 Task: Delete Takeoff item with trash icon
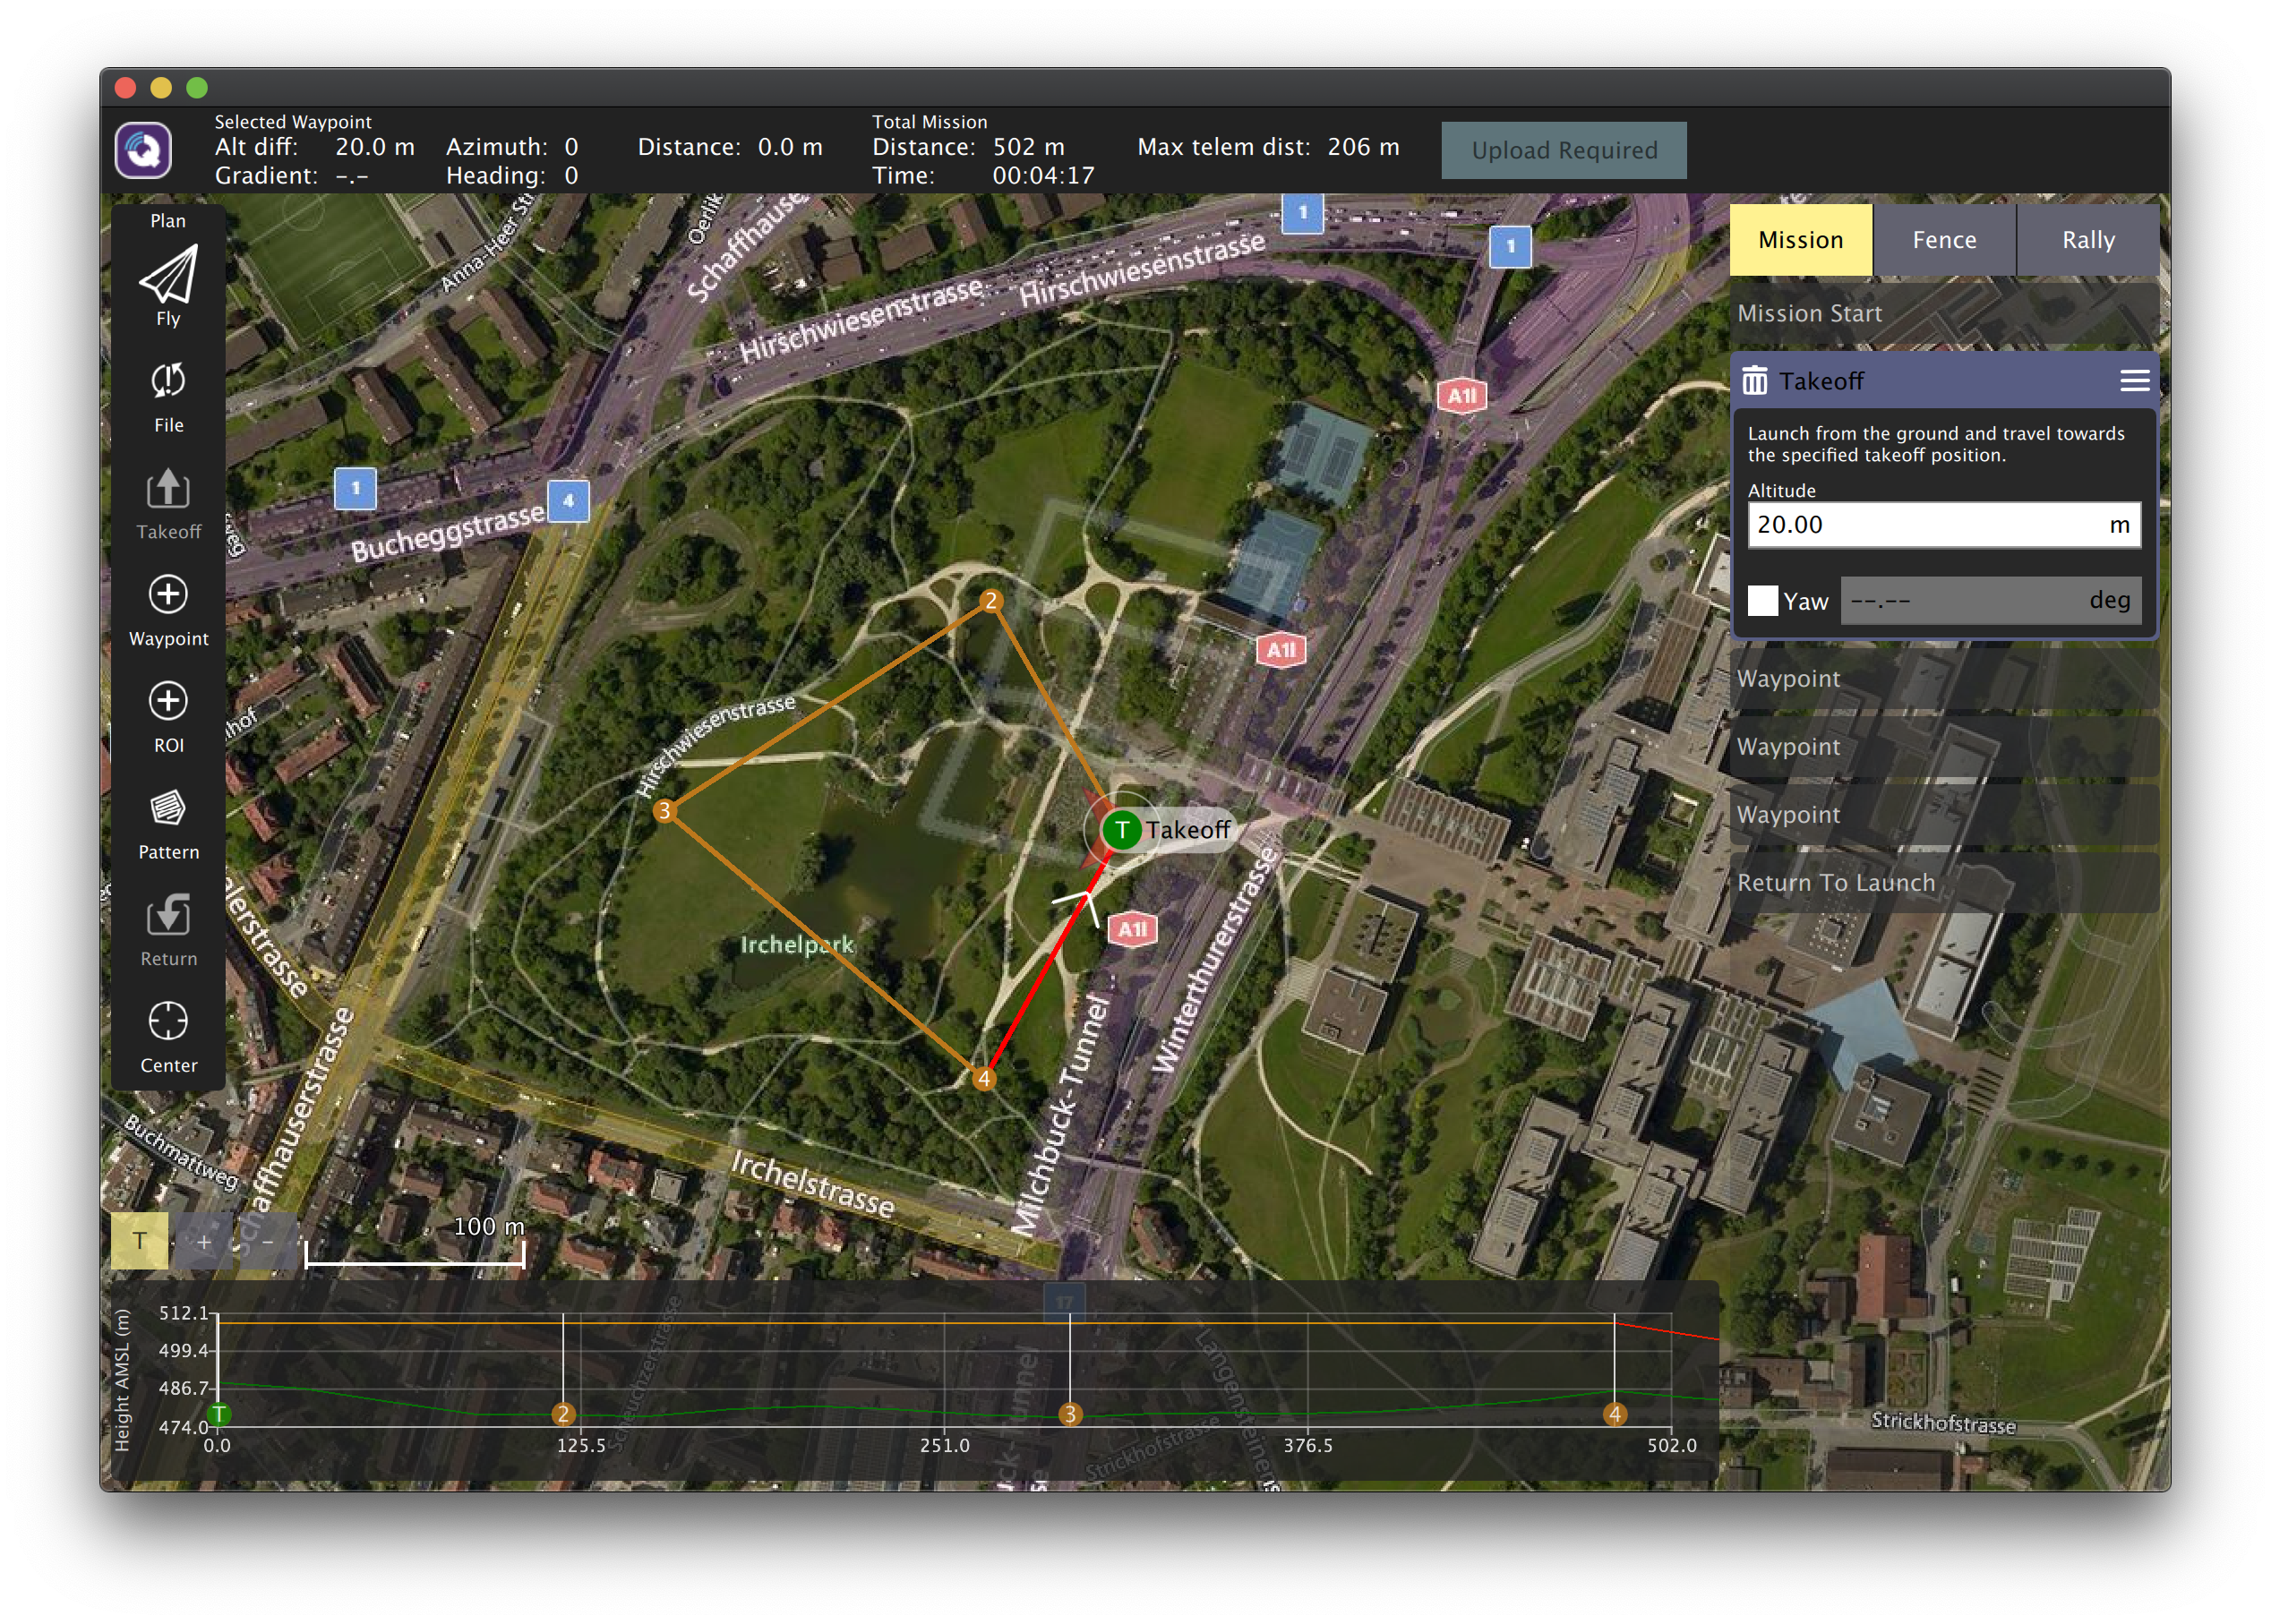pos(1754,381)
